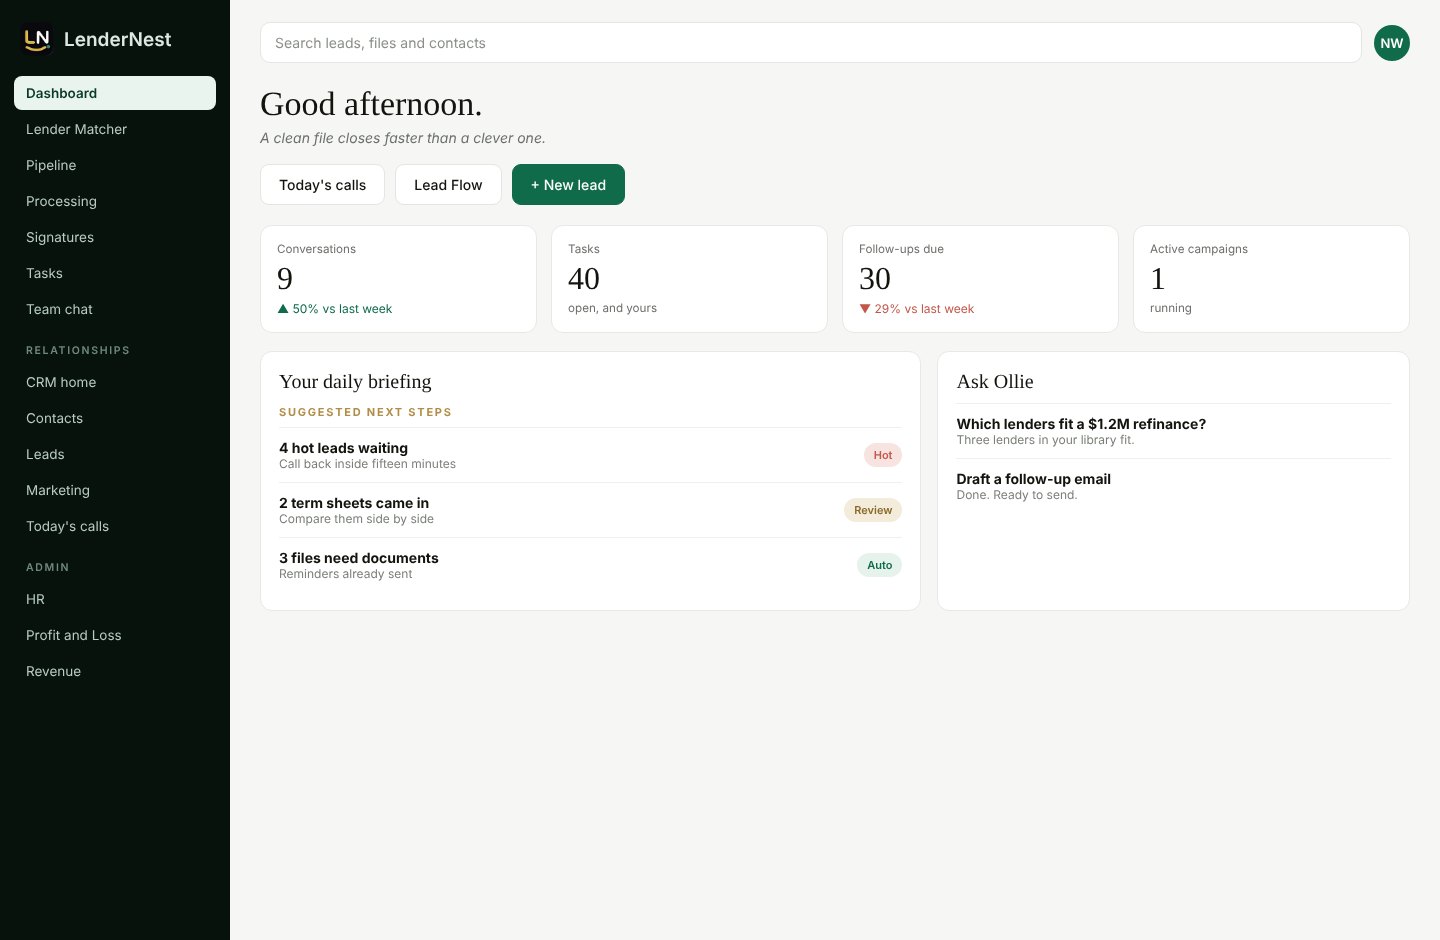Click the search leads, files and contacts field
Image resolution: width=1440 pixels, height=940 pixels.
pyautogui.click(x=810, y=43)
